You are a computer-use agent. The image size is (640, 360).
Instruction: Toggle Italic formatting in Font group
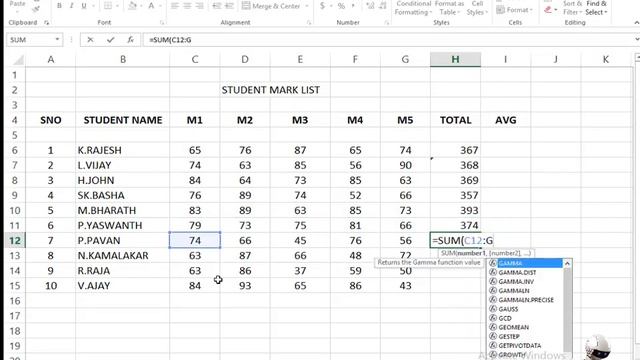coord(71,6)
